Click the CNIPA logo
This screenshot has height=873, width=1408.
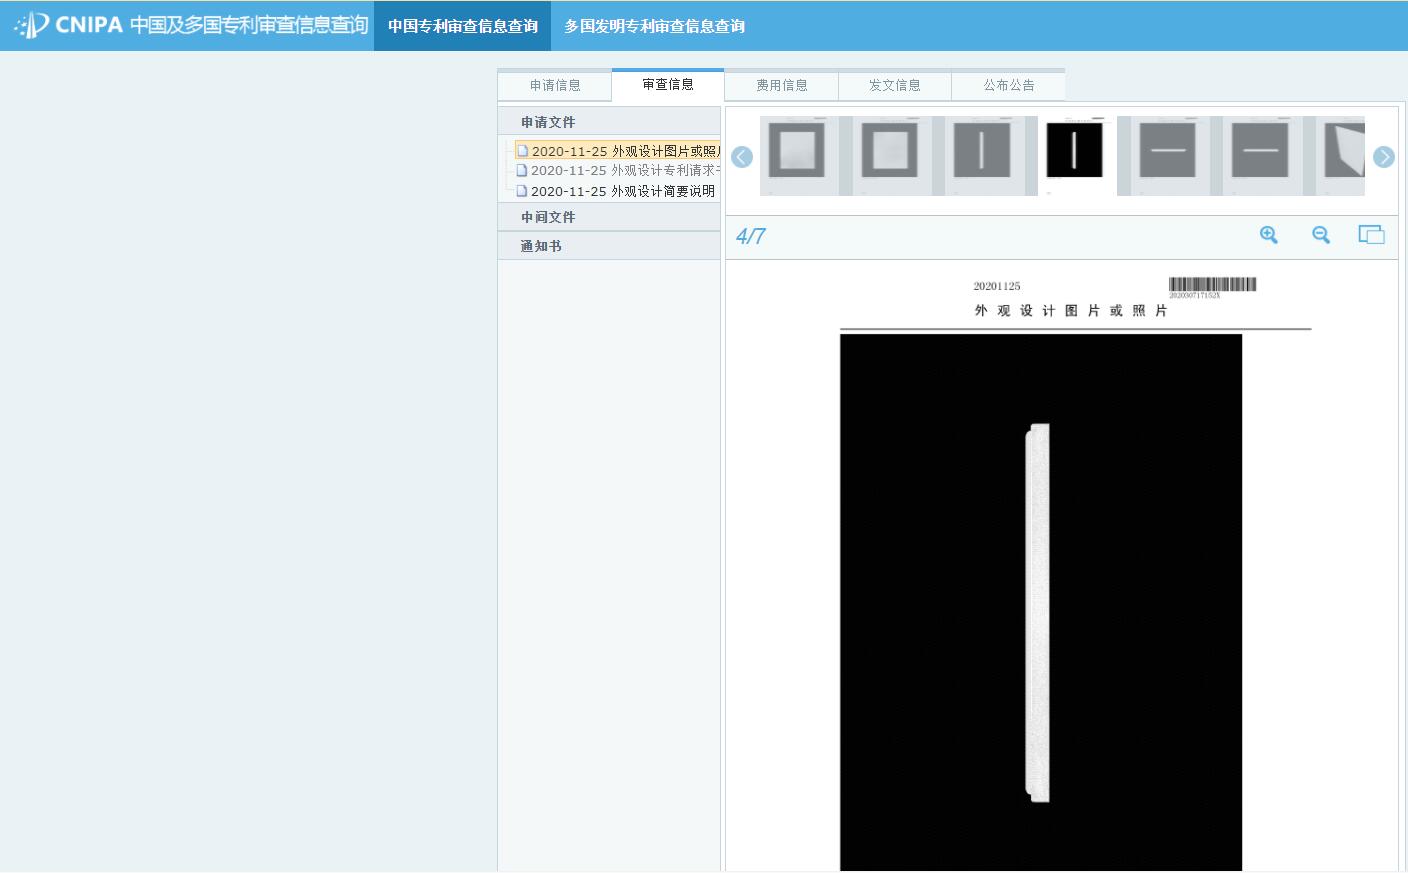[x=70, y=25]
